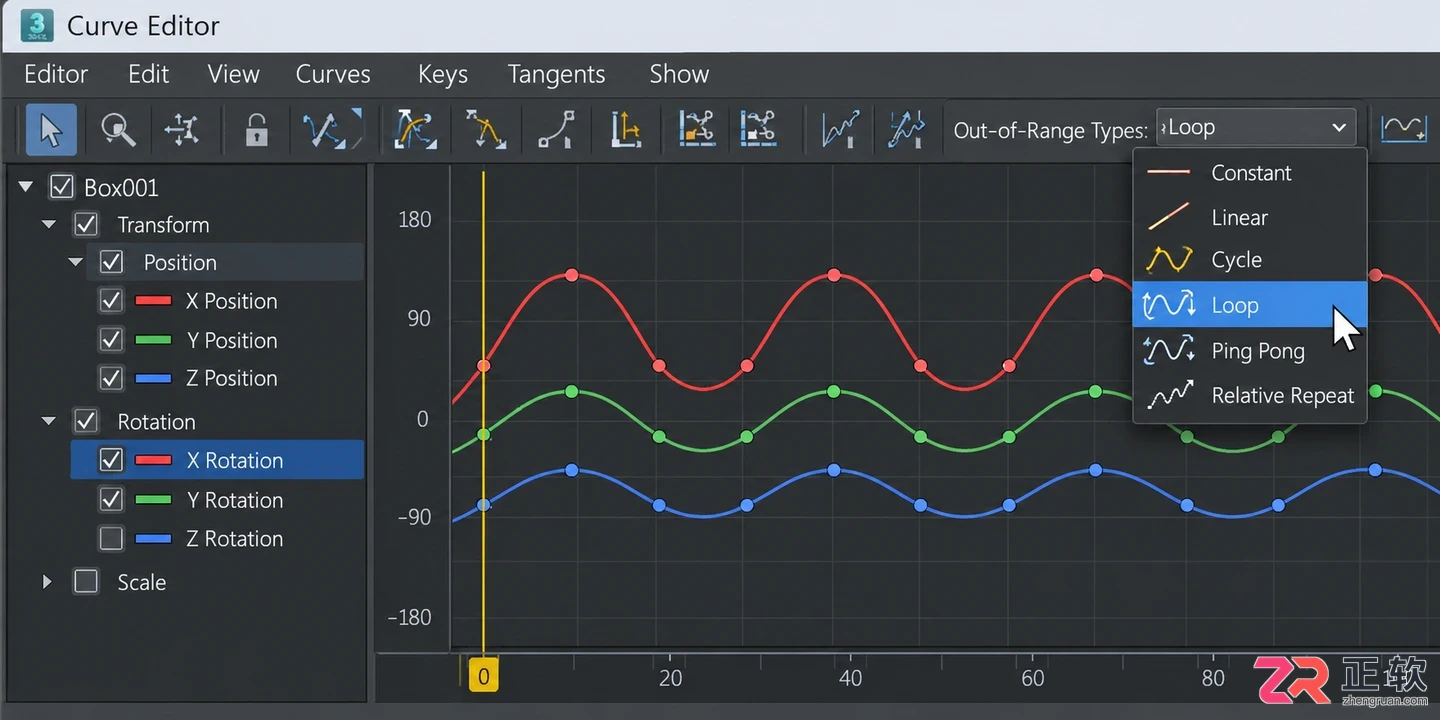Image resolution: width=1440 pixels, height=720 pixels.
Task: Click the key-node icon with white square
Action: click(x=759, y=129)
